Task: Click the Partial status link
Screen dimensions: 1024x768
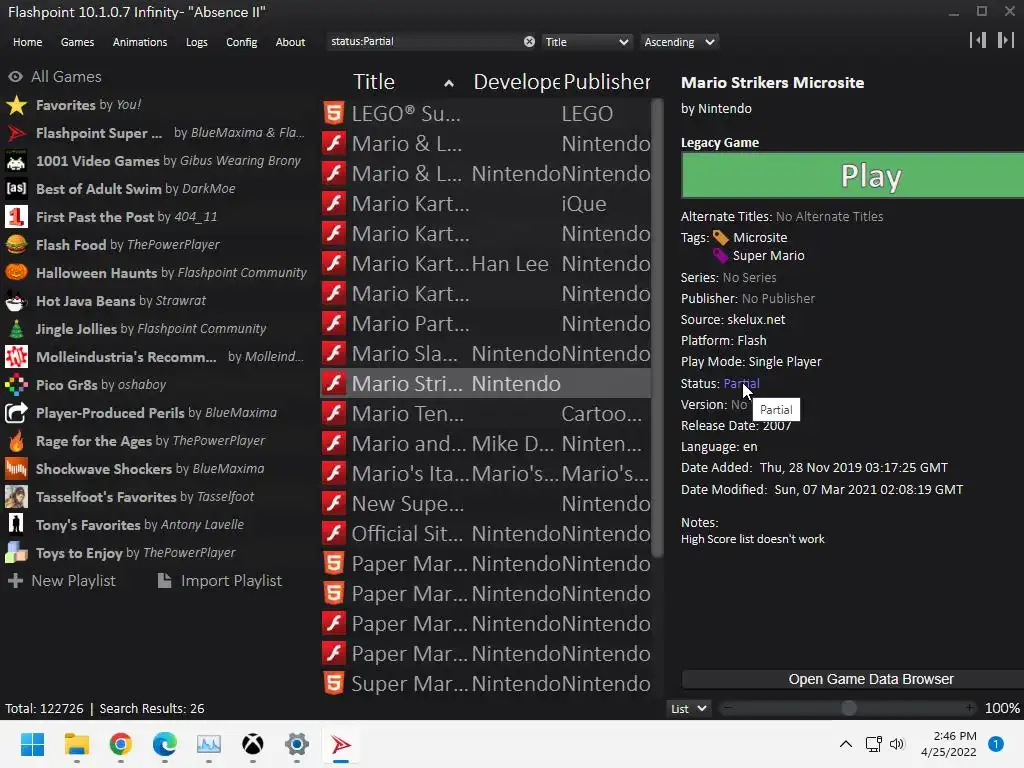Action: [741, 383]
